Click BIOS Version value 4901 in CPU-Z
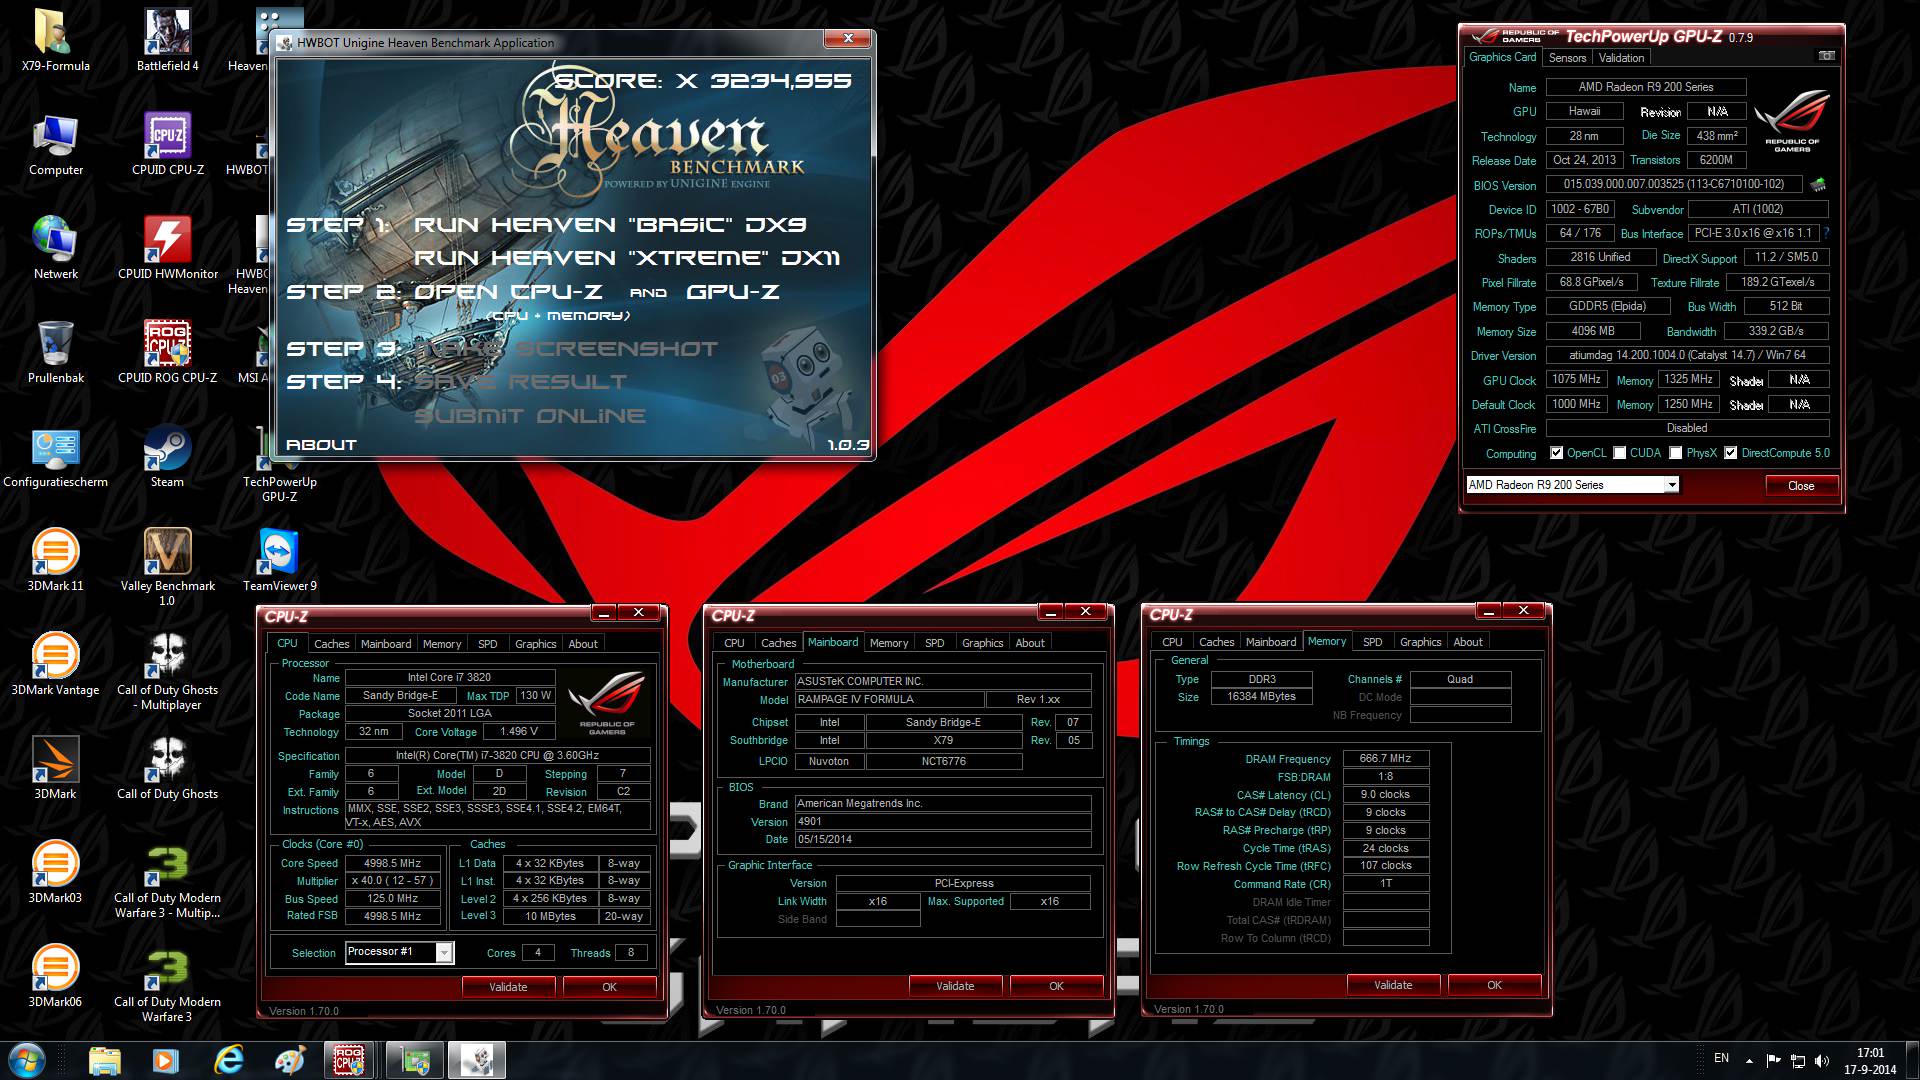The width and height of the screenshot is (1920, 1080). (x=942, y=822)
